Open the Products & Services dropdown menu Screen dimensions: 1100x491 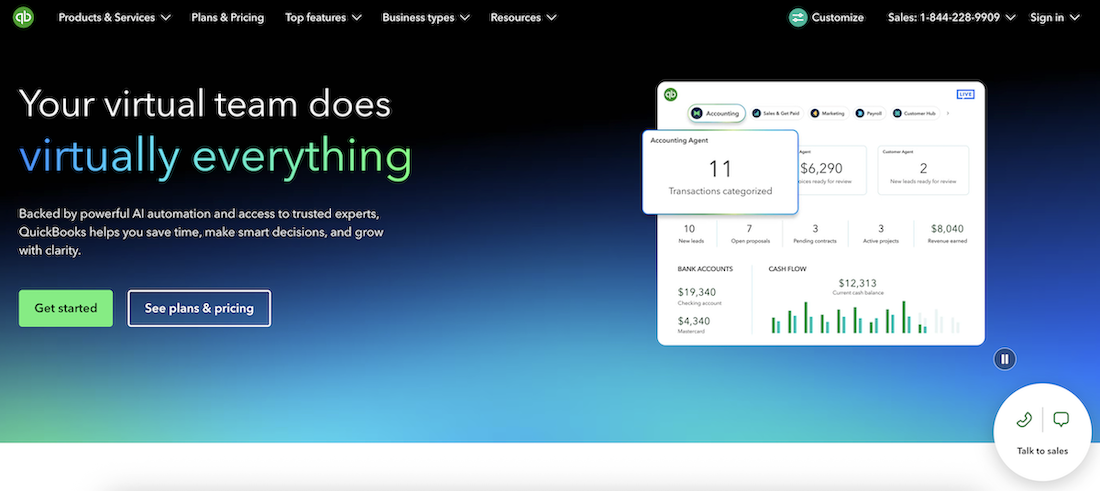(114, 18)
